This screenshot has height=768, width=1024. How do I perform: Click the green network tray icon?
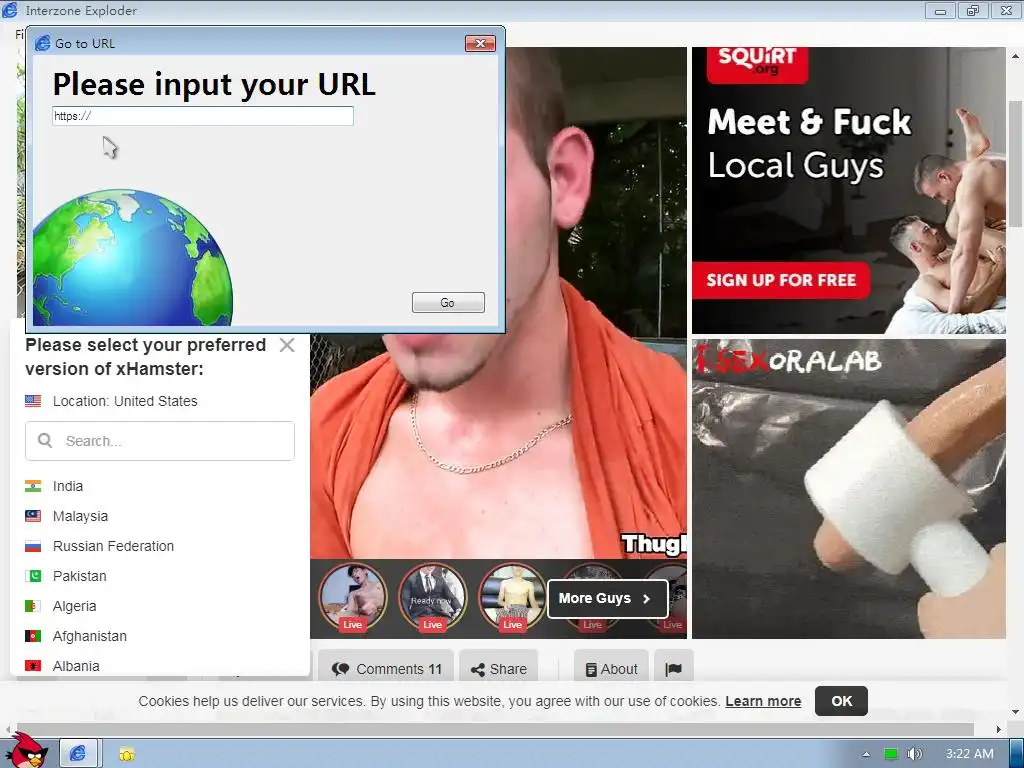[891, 754]
